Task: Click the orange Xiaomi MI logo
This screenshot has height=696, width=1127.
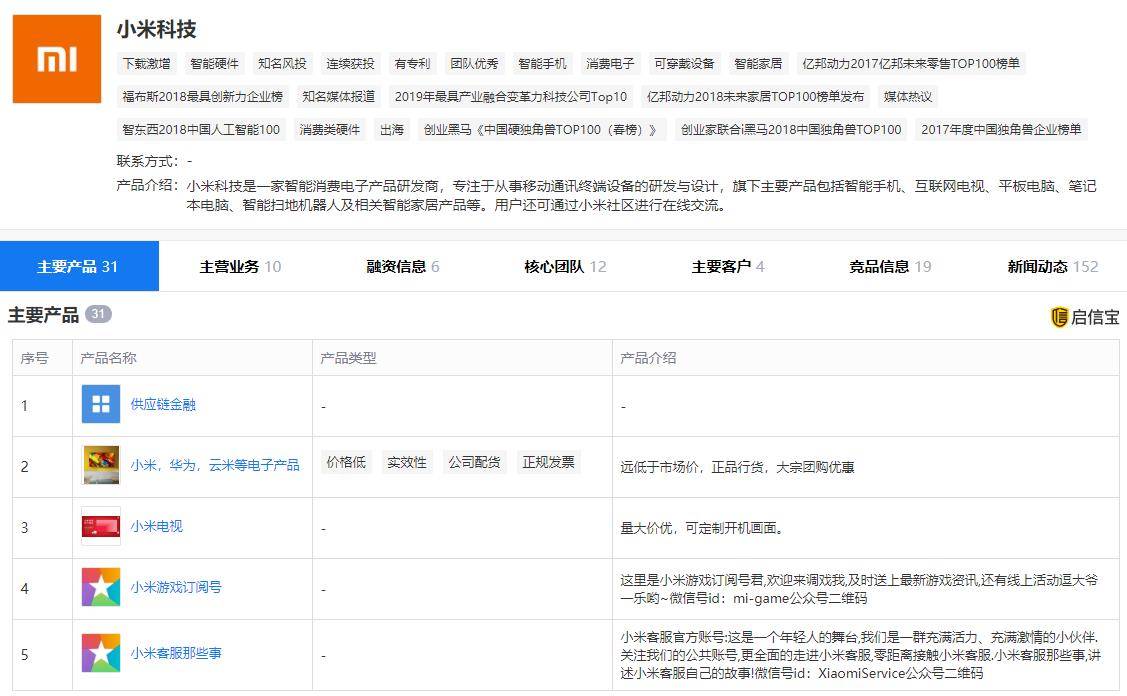Action: pos(57,59)
